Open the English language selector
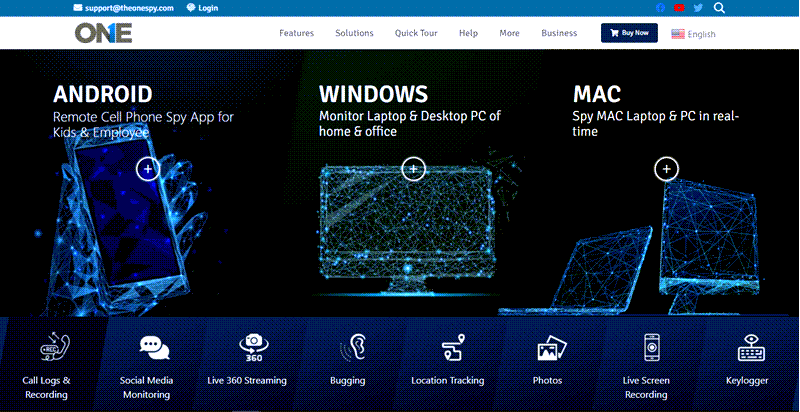 (693, 34)
